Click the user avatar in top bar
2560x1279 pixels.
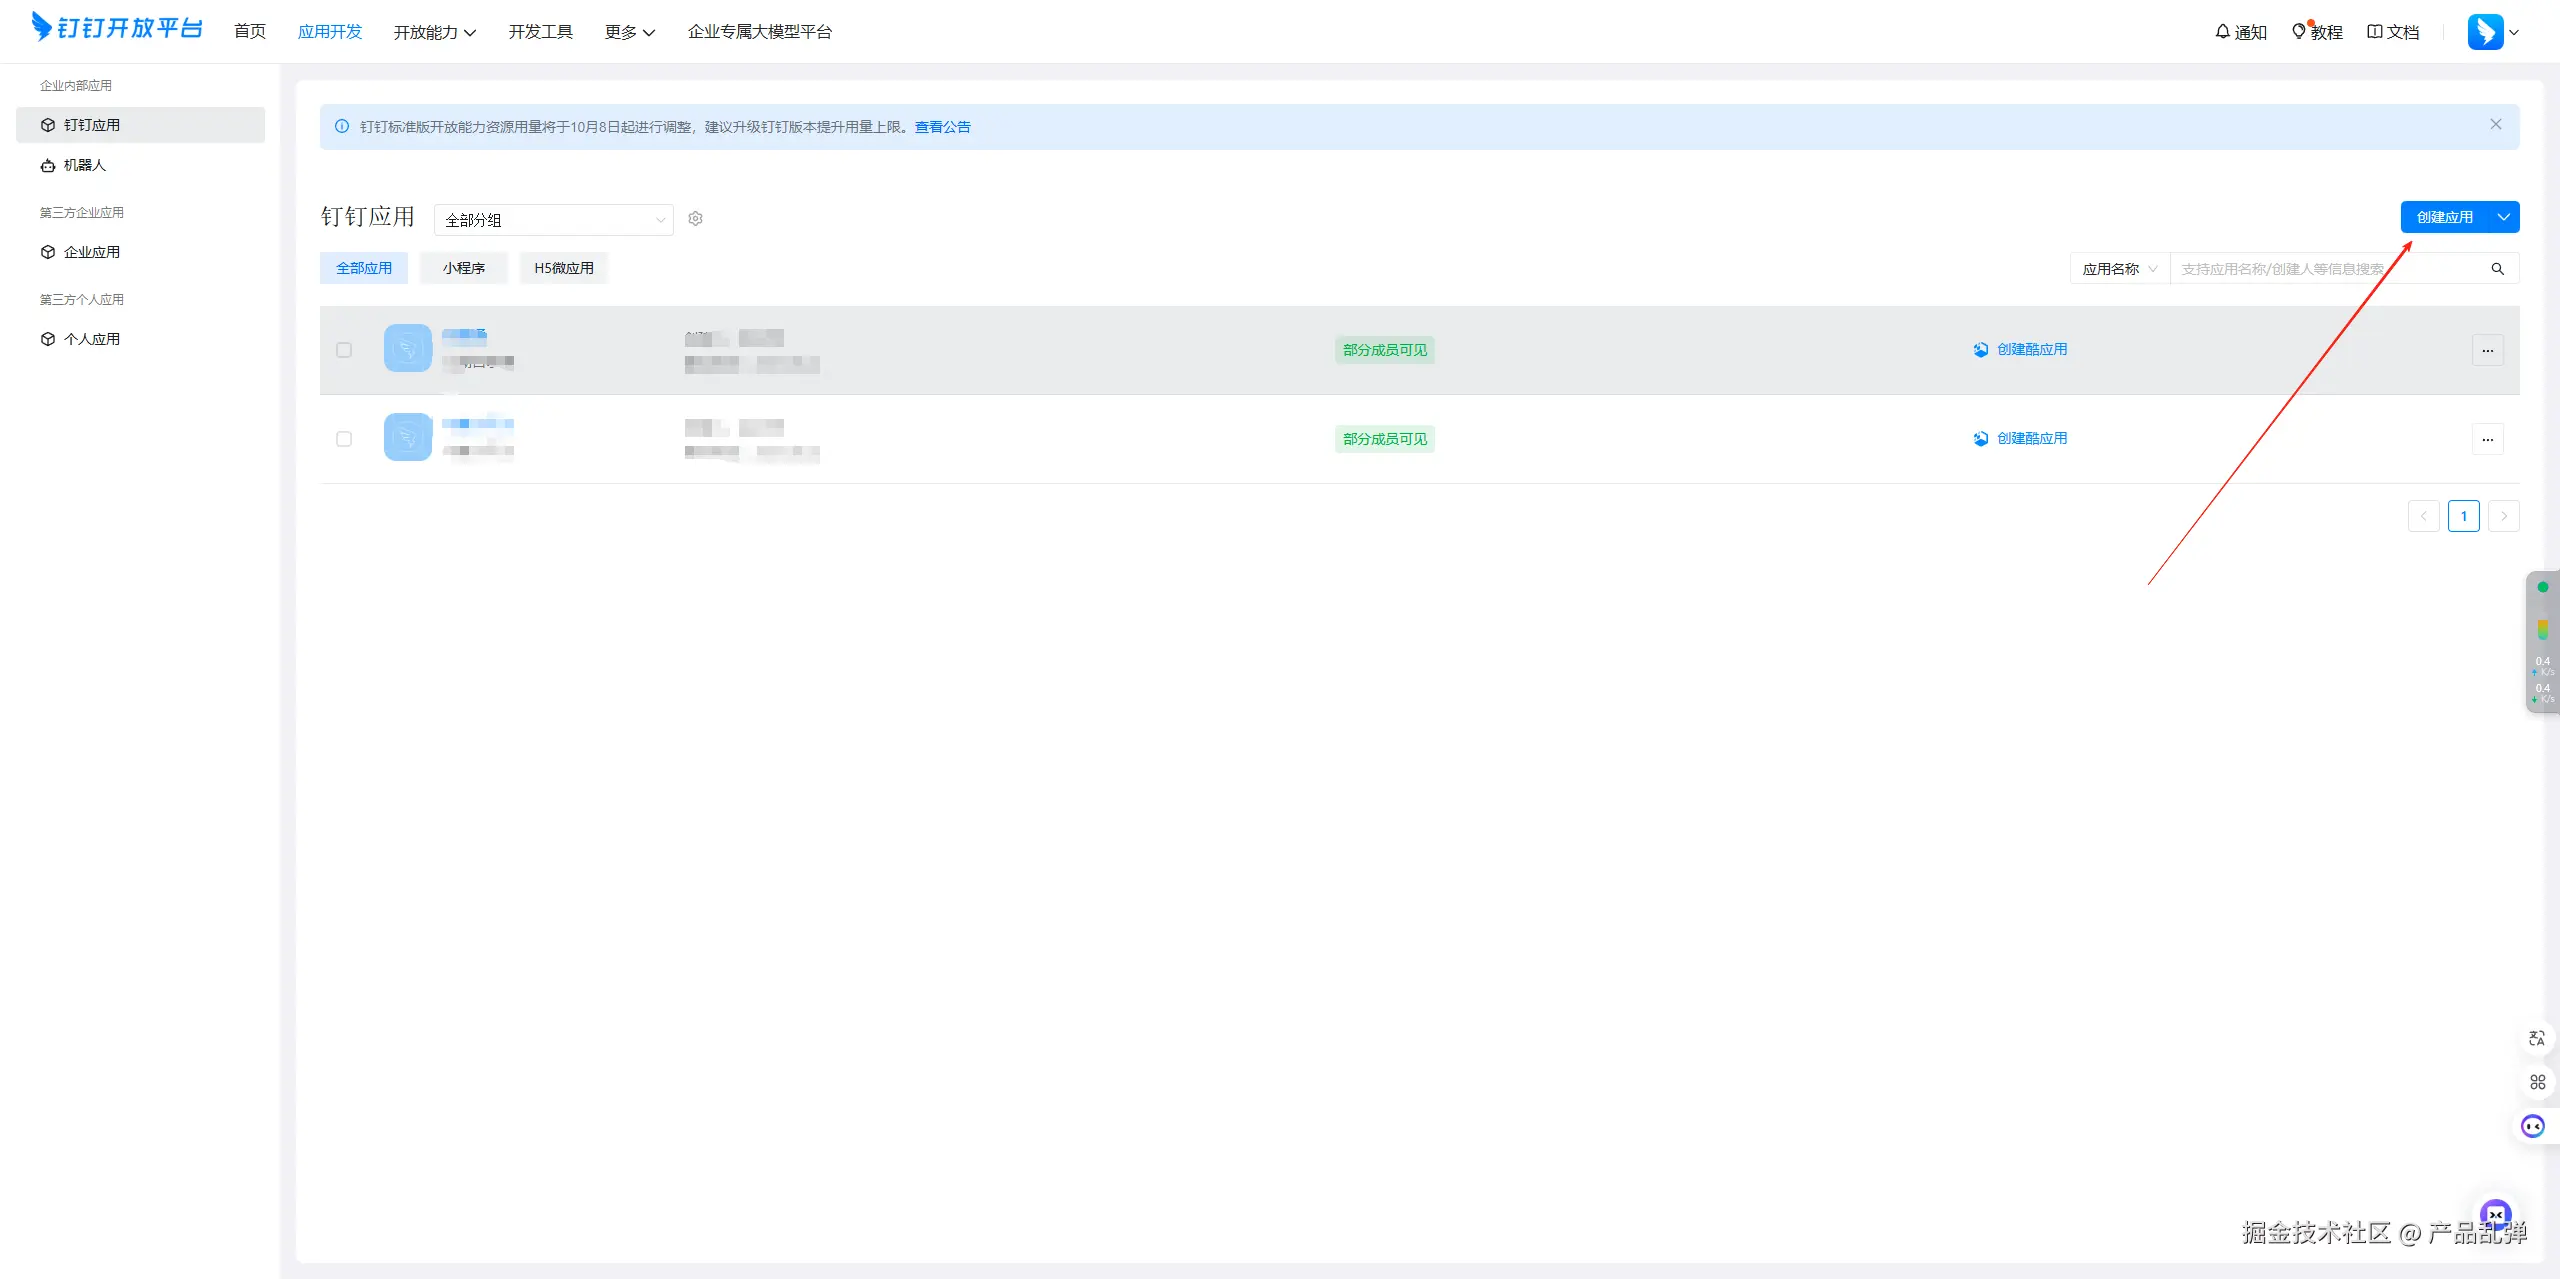2485,32
